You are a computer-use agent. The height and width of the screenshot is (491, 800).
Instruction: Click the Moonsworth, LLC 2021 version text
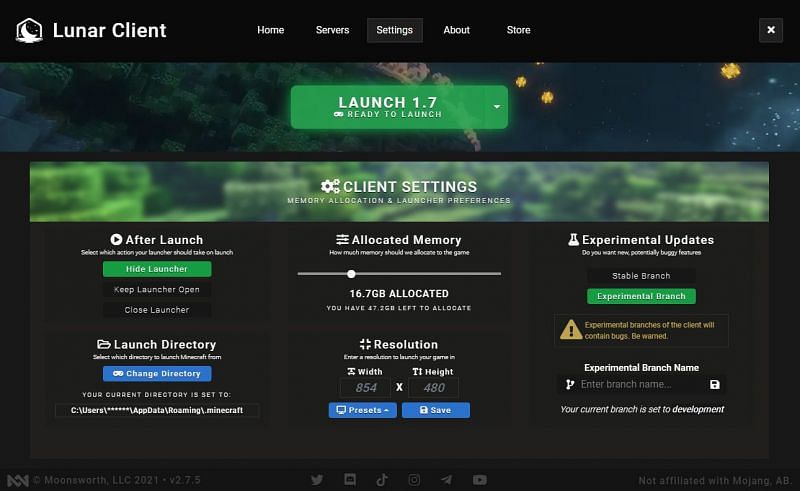117,480
